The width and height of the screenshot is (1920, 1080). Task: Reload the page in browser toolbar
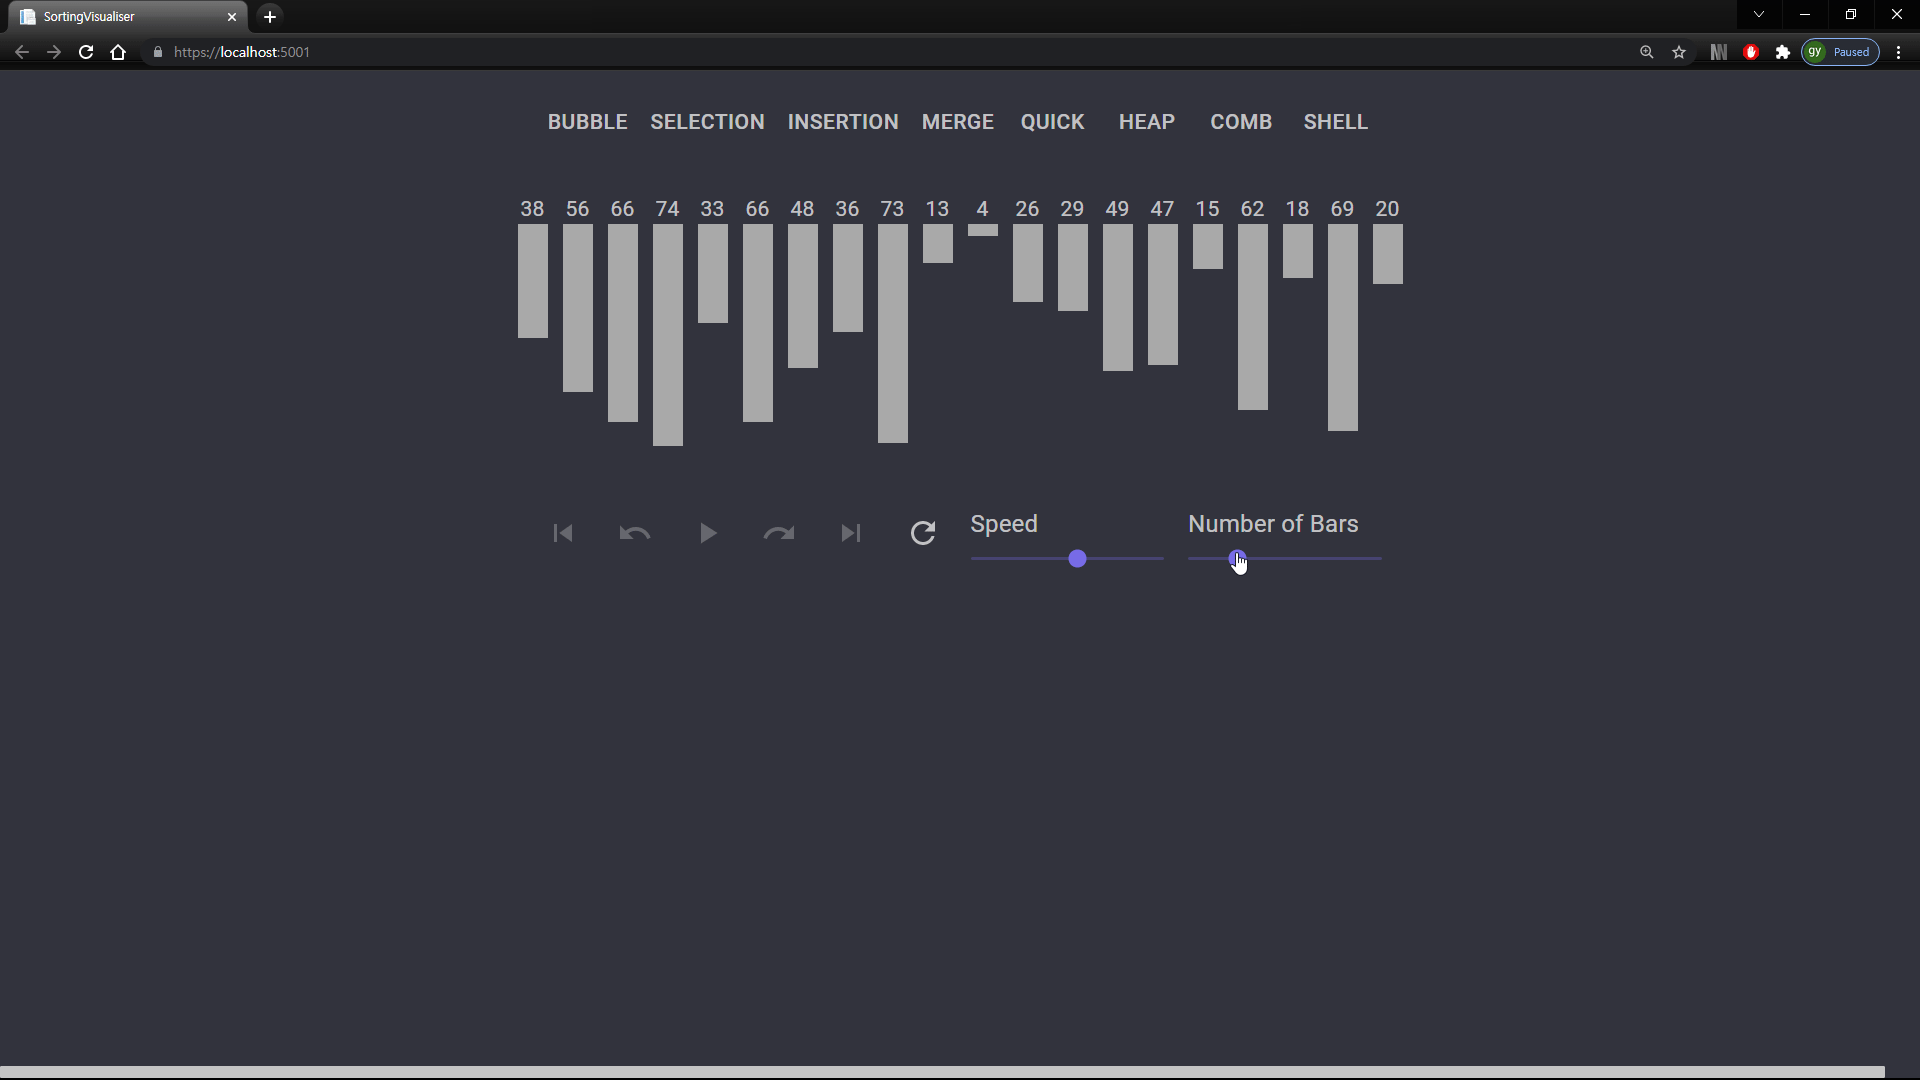(86, 52)
